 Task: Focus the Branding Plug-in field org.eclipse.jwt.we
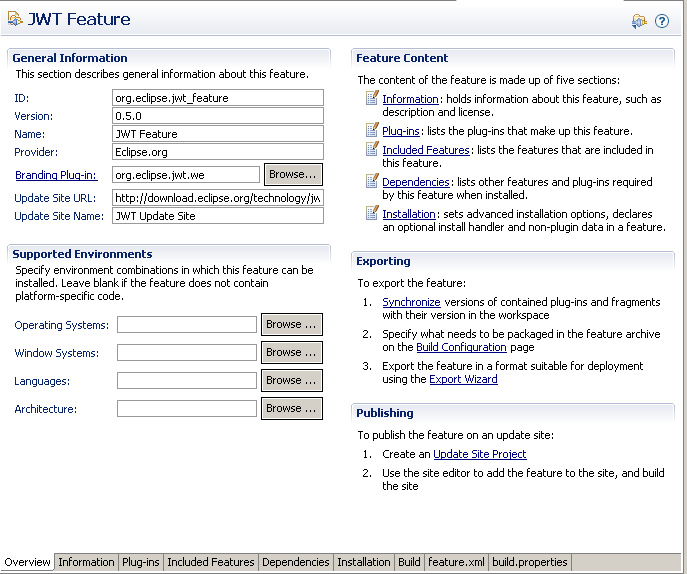coord(186,175)
